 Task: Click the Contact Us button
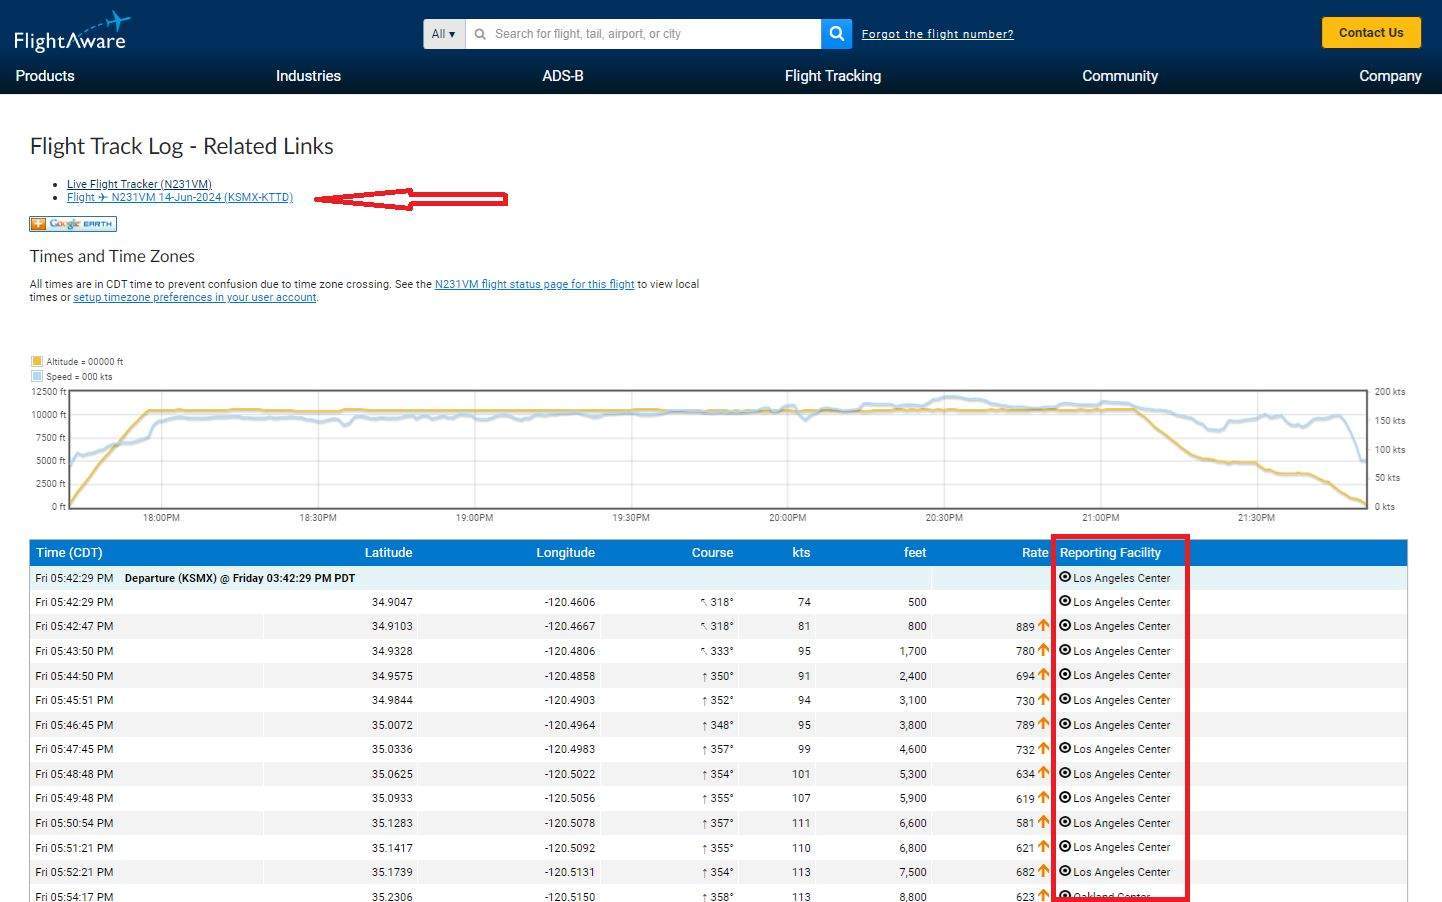tap(1371, 33)
